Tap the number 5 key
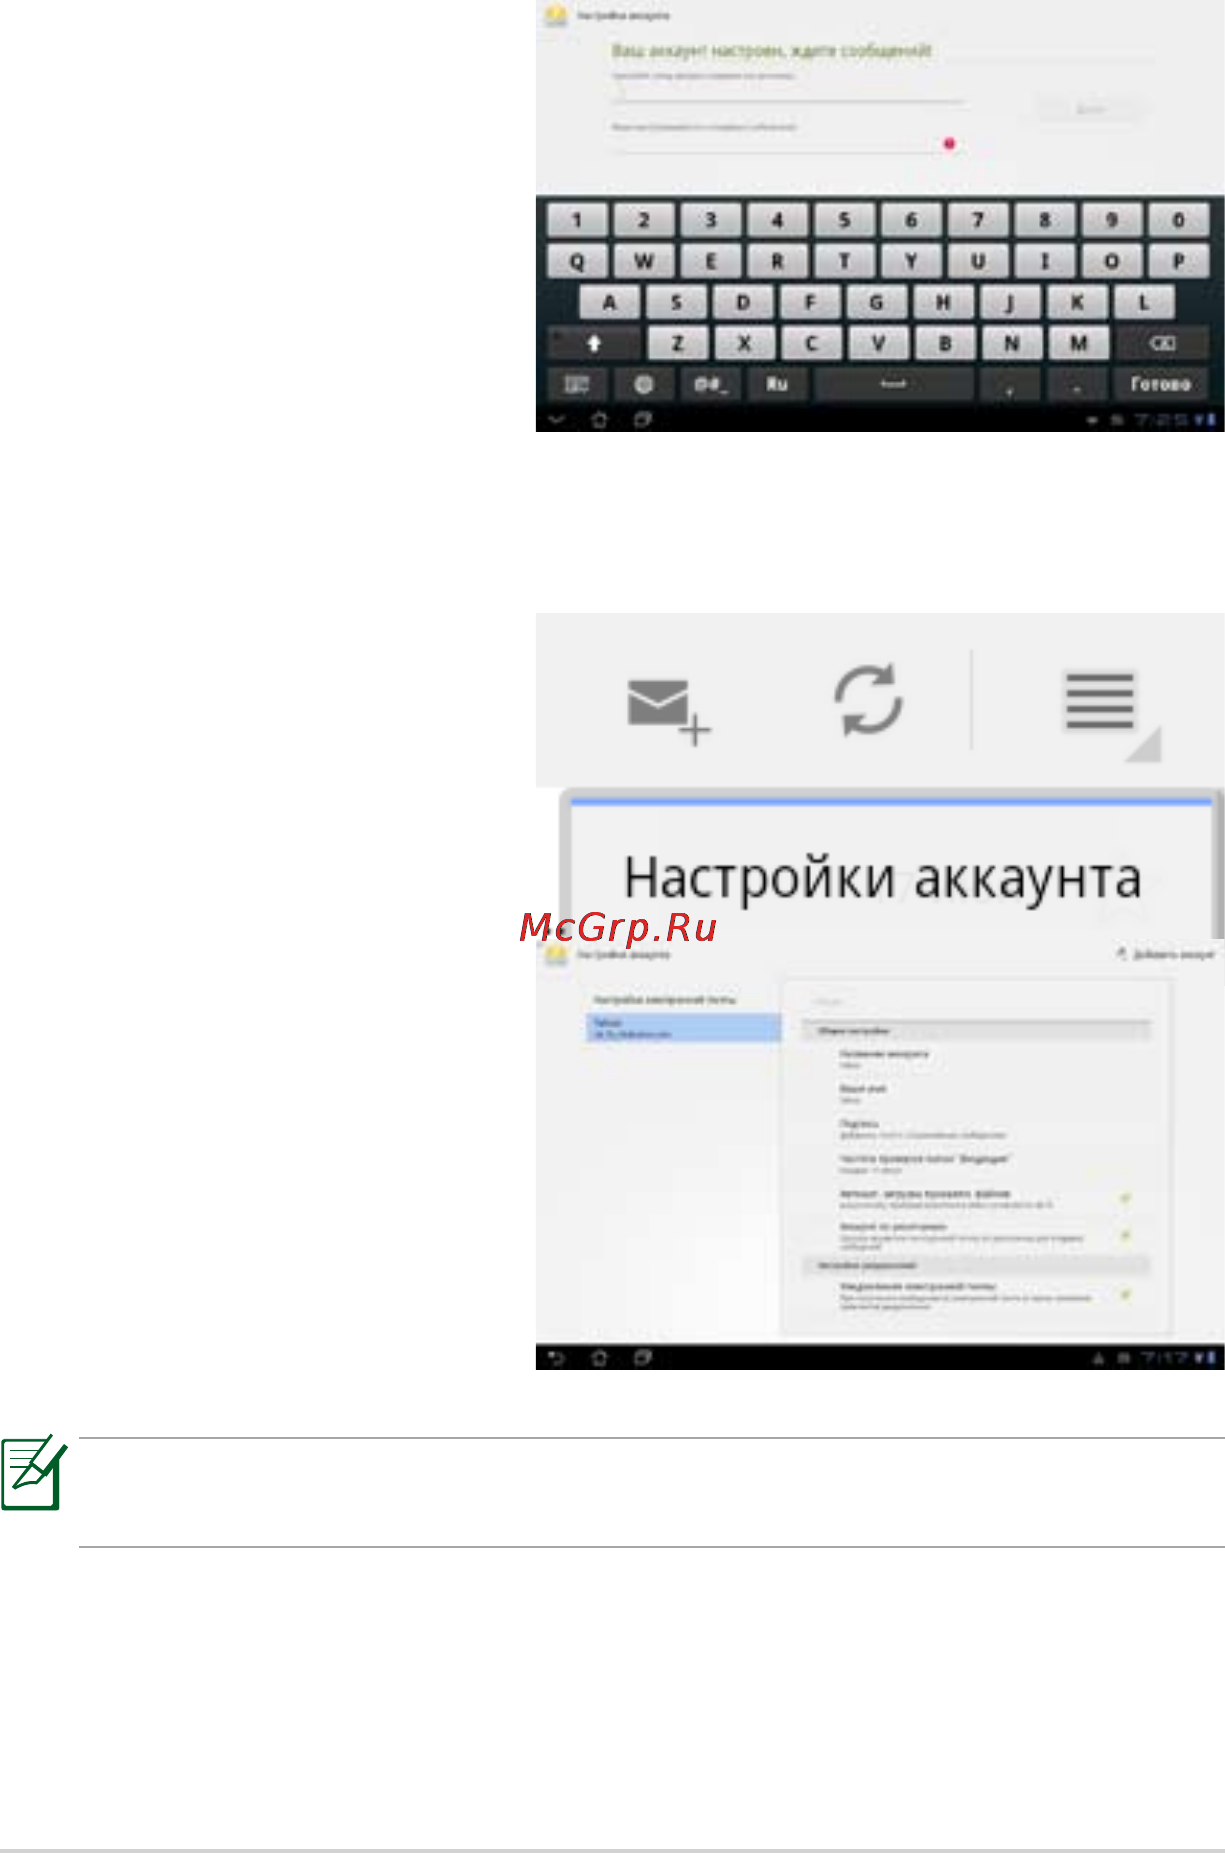This screenshot has height=1853, width=1225. [x=844, y=220]
